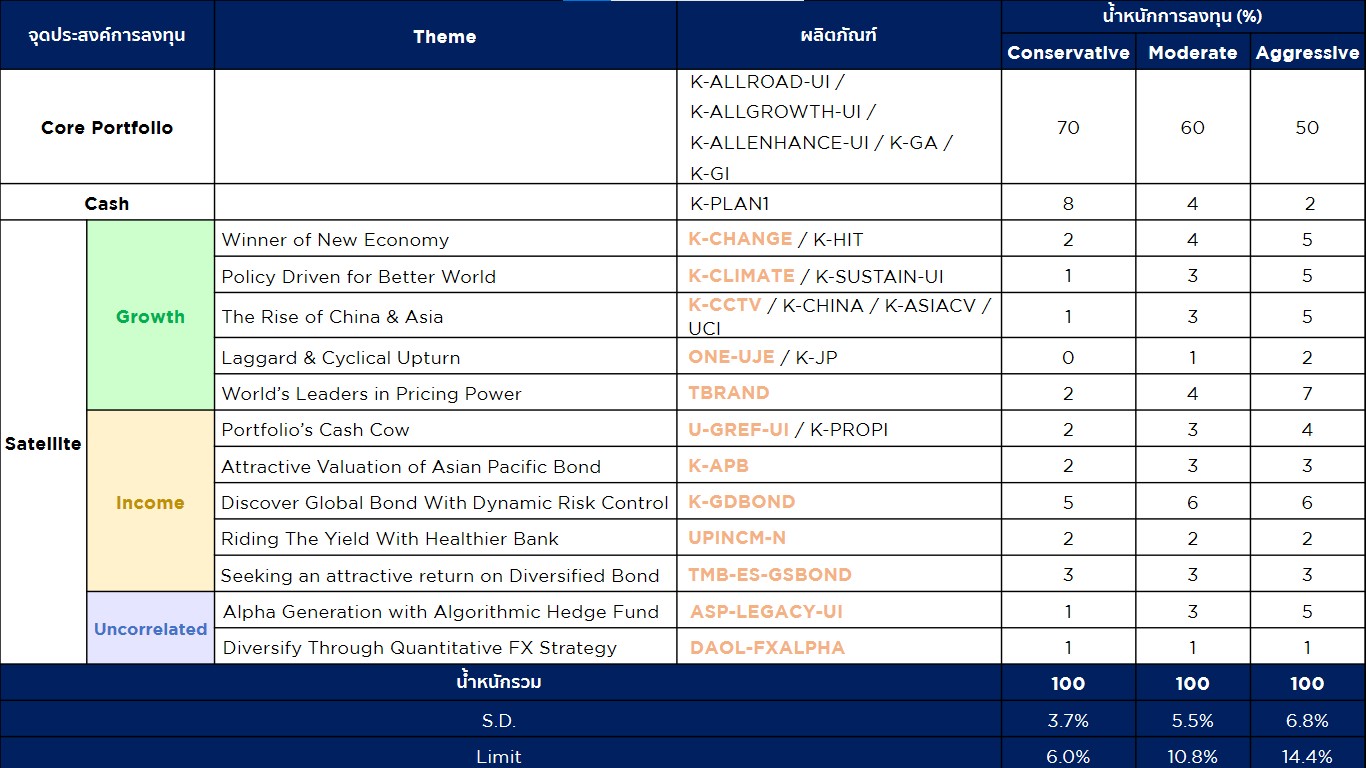Select Conservative Limit value 6.0%
Screen dimensions: 1366x768
(1068, 757)
